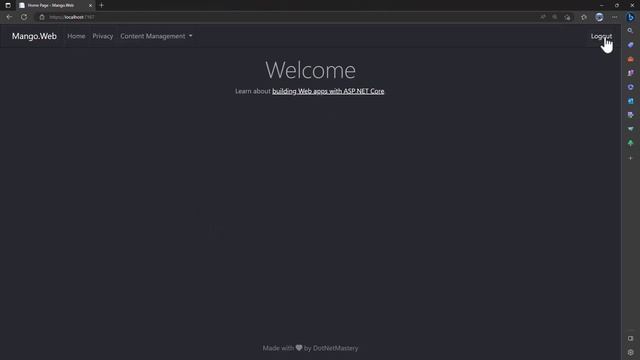Open the purple games sidebar icon
640x360 pixels.
[x=631, y=73]
